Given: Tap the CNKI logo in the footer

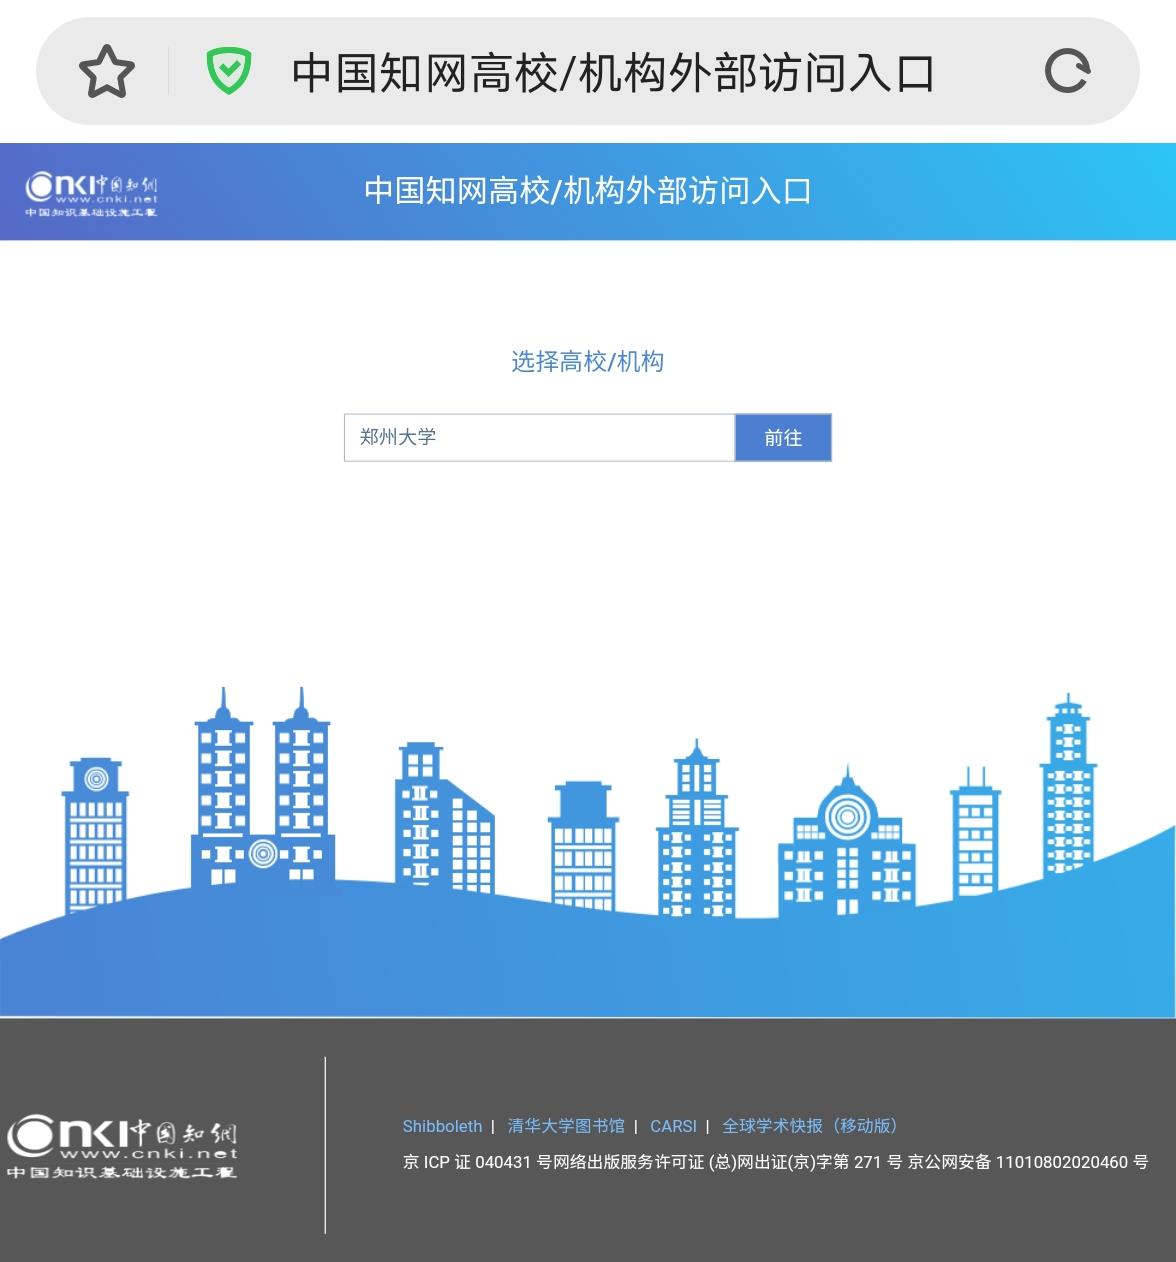Looking at the screenshot, I should (x=122, y=1147).
